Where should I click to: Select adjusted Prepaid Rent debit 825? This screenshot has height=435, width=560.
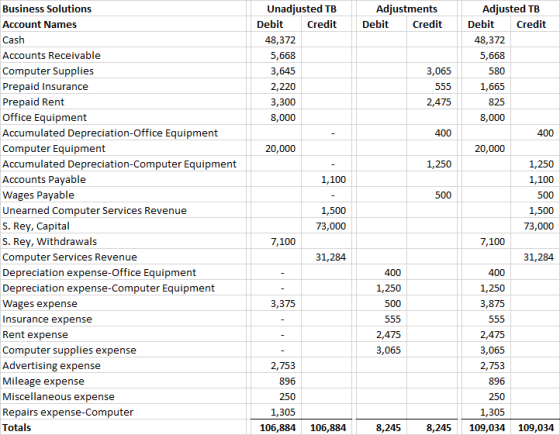(x=497, y=102)
